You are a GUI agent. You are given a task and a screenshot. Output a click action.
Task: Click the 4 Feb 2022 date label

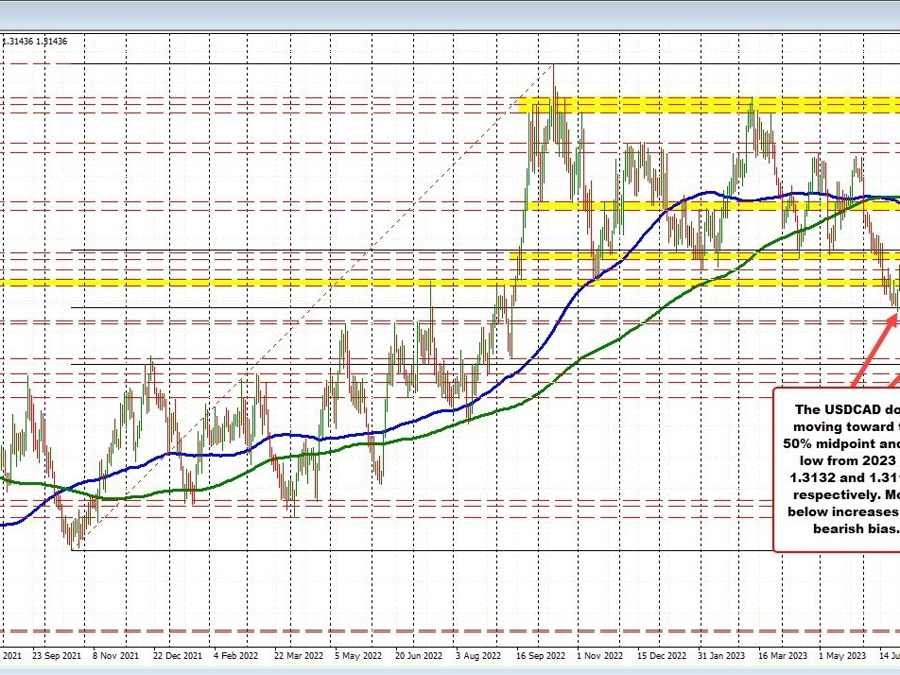[x=238, y=657]
